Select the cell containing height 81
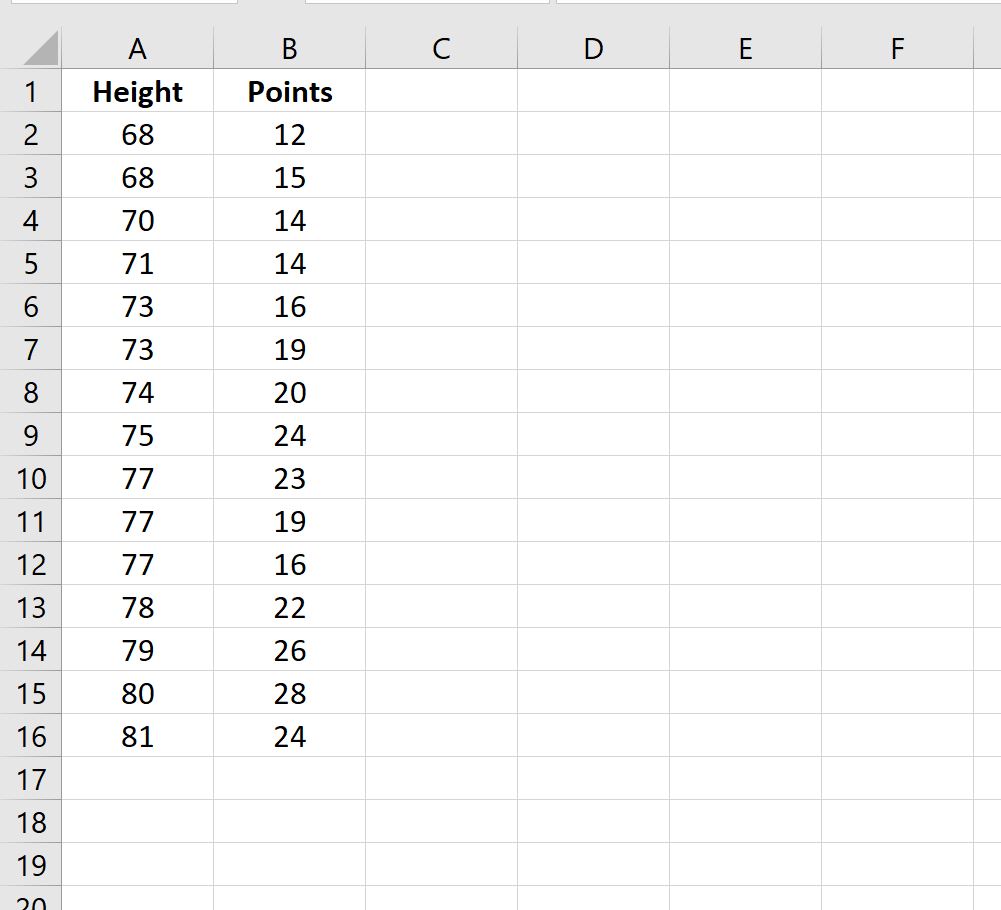 pyautogui.click(x=137, y=736)
